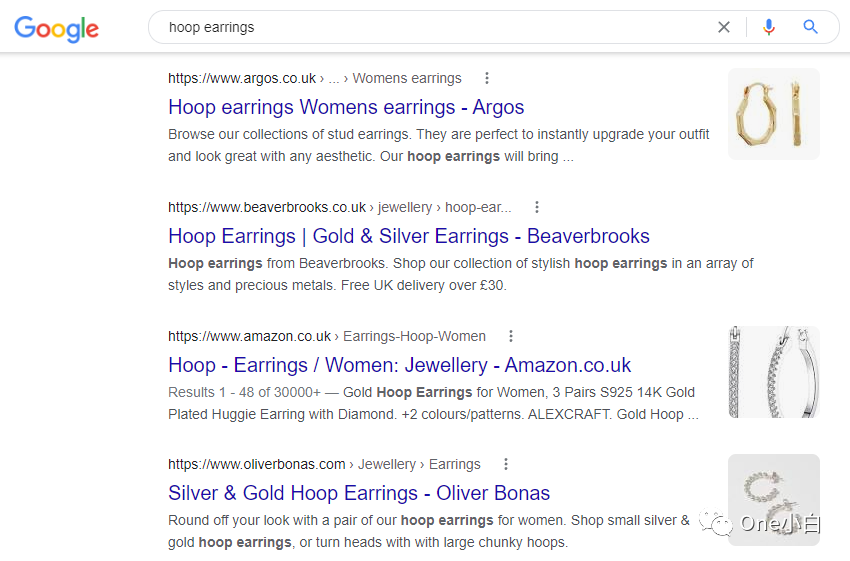Click the magnifying glass search icon
Screen dimensions: 850x561
pyautogui.click(x=811, y=27)
